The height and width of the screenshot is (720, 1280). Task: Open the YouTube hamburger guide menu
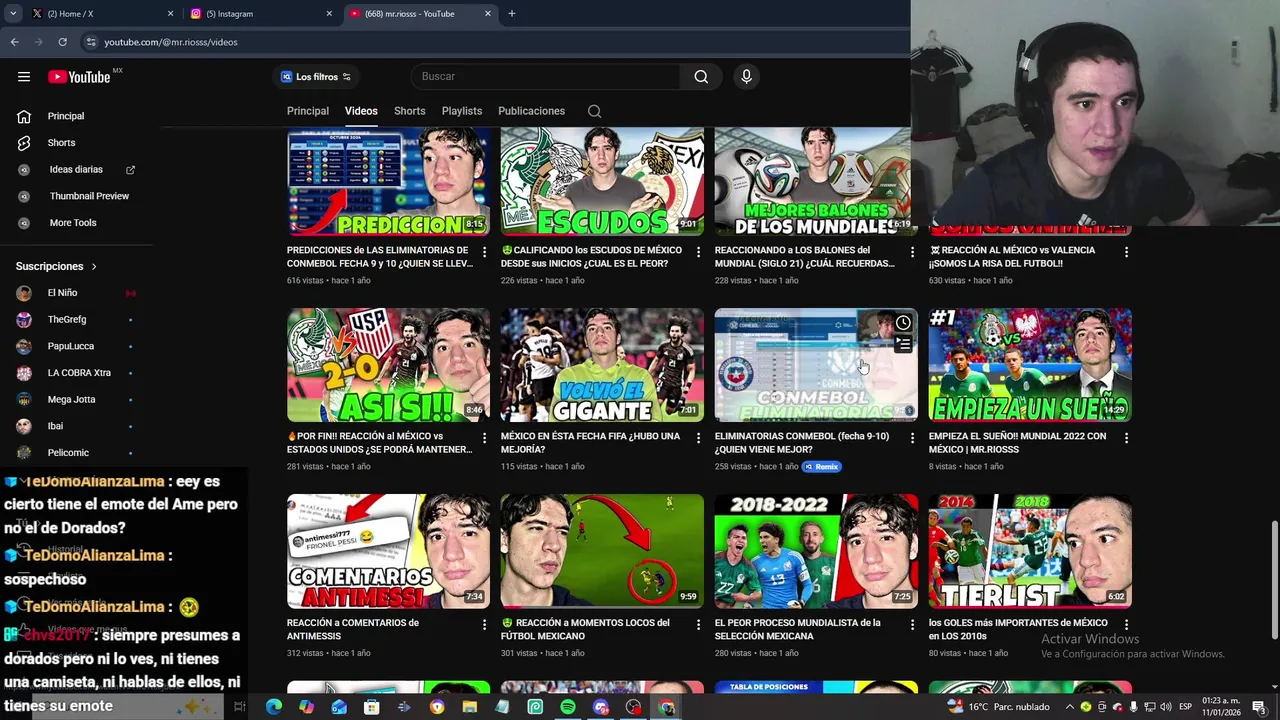(x=24, y=77)
